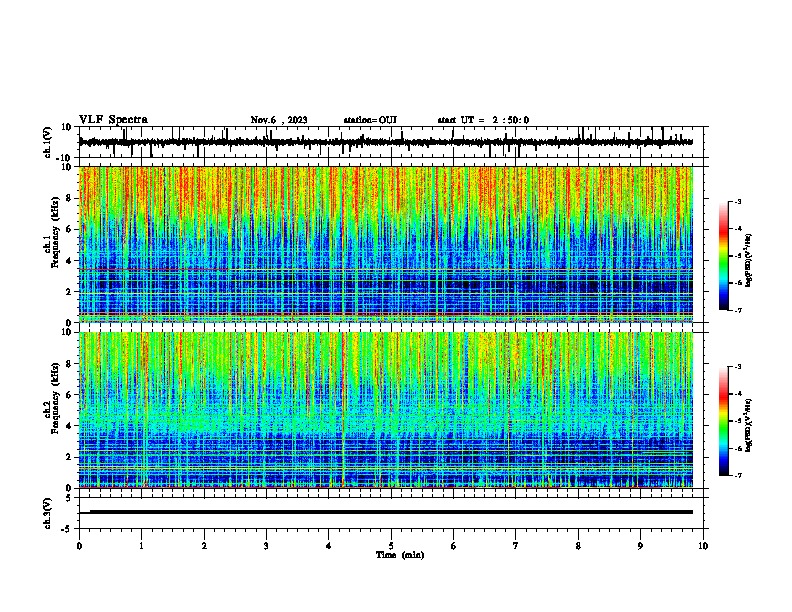Click the "Time (min)" axis title
Viewport: 792px width, 612px height.
pos(400,555)
